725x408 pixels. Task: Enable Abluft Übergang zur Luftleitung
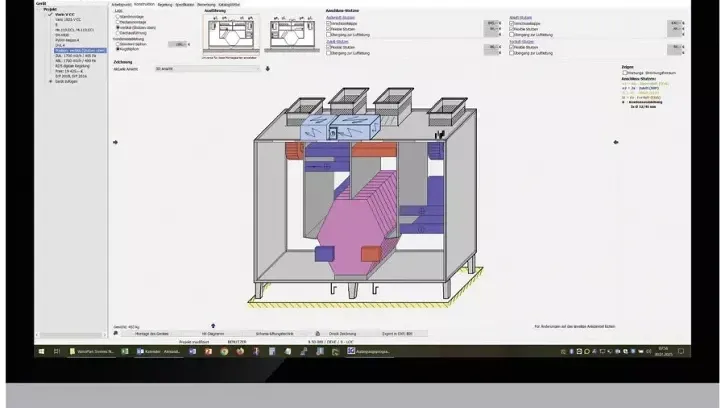click(511, 35)
